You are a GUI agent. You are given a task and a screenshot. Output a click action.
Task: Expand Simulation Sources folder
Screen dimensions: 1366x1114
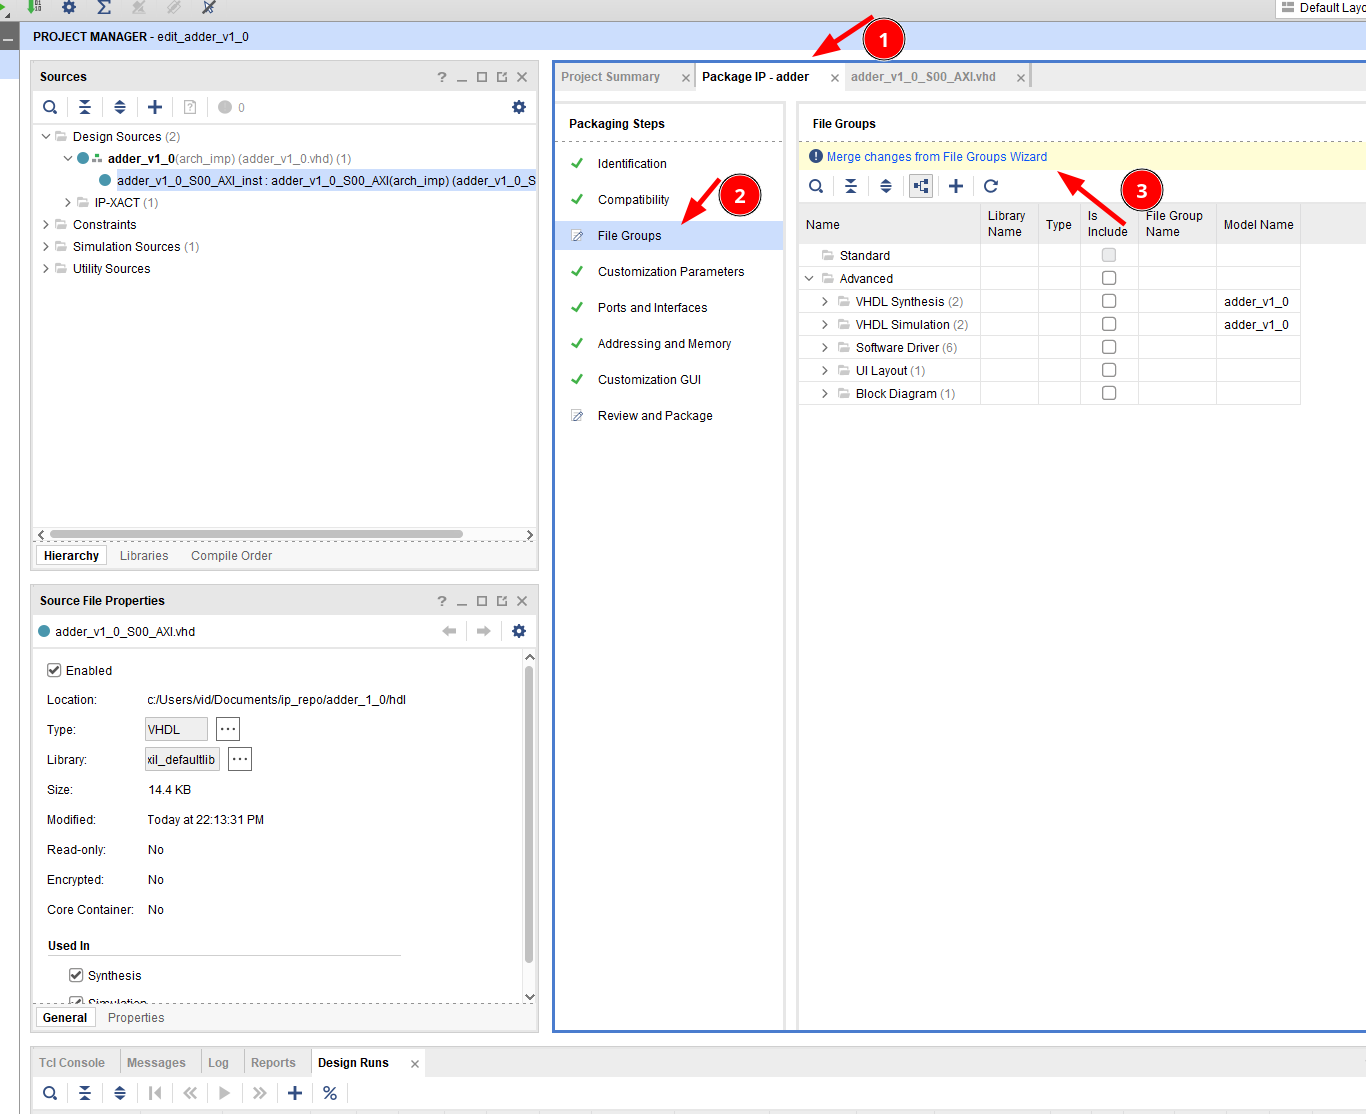46,246
